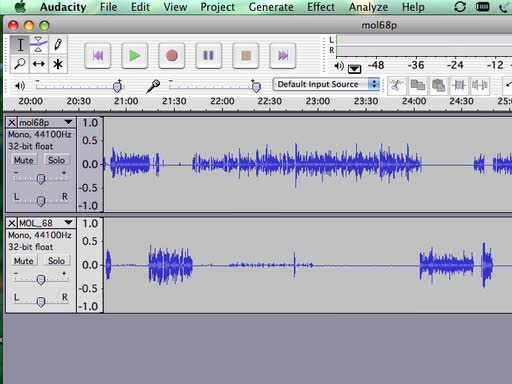Viewport: 512px width, 384px height.
Task: Open Default Input Source dropdown
Action: (326, 84)
